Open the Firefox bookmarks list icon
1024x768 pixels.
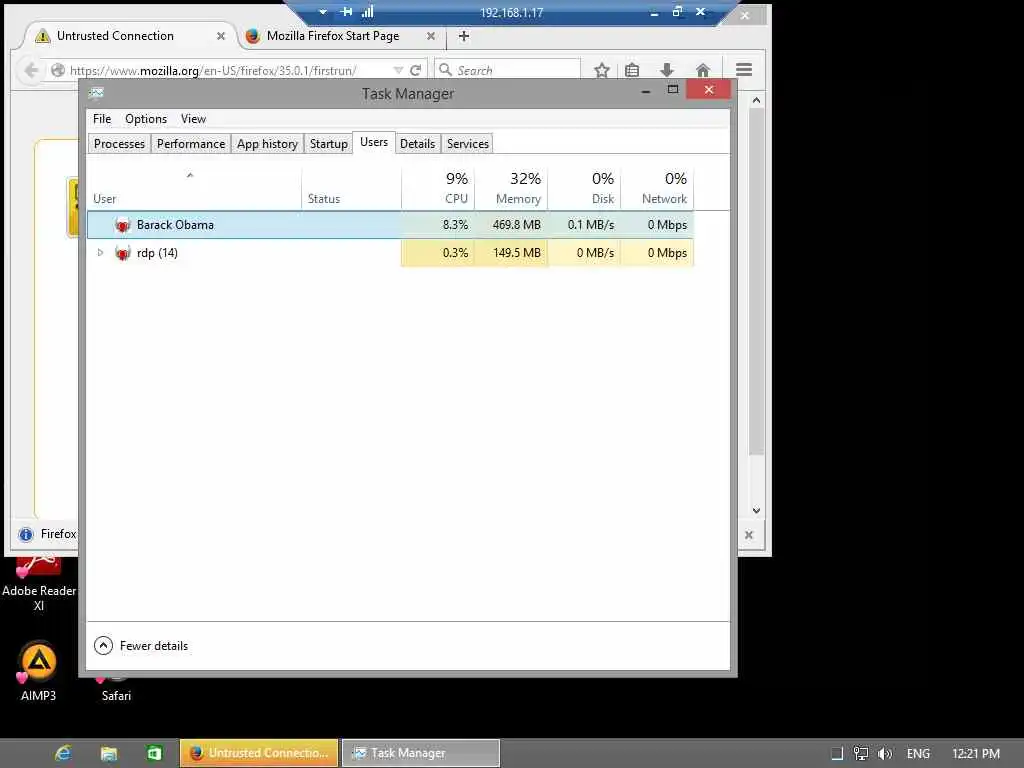(x=632, y=70)
